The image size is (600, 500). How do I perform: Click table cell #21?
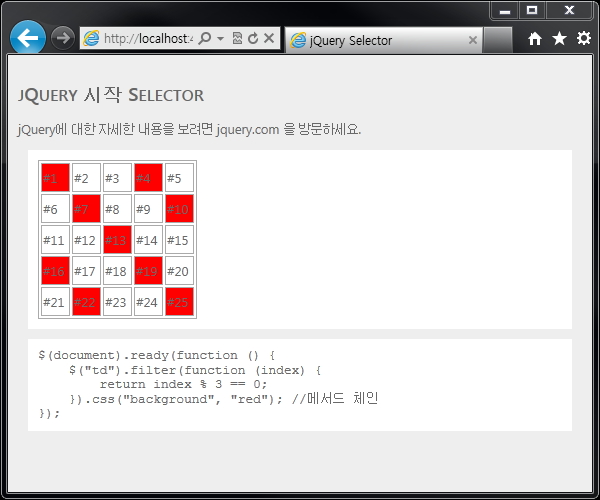[x=55, y=301]
